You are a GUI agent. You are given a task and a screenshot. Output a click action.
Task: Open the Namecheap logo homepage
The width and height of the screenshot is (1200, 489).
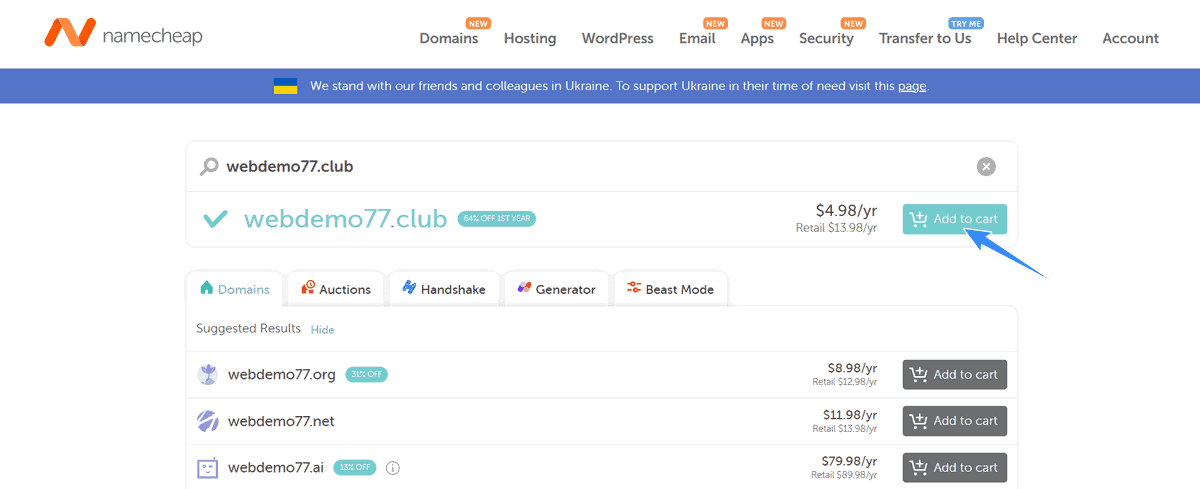pyautogui.click(x=124, y=34)
